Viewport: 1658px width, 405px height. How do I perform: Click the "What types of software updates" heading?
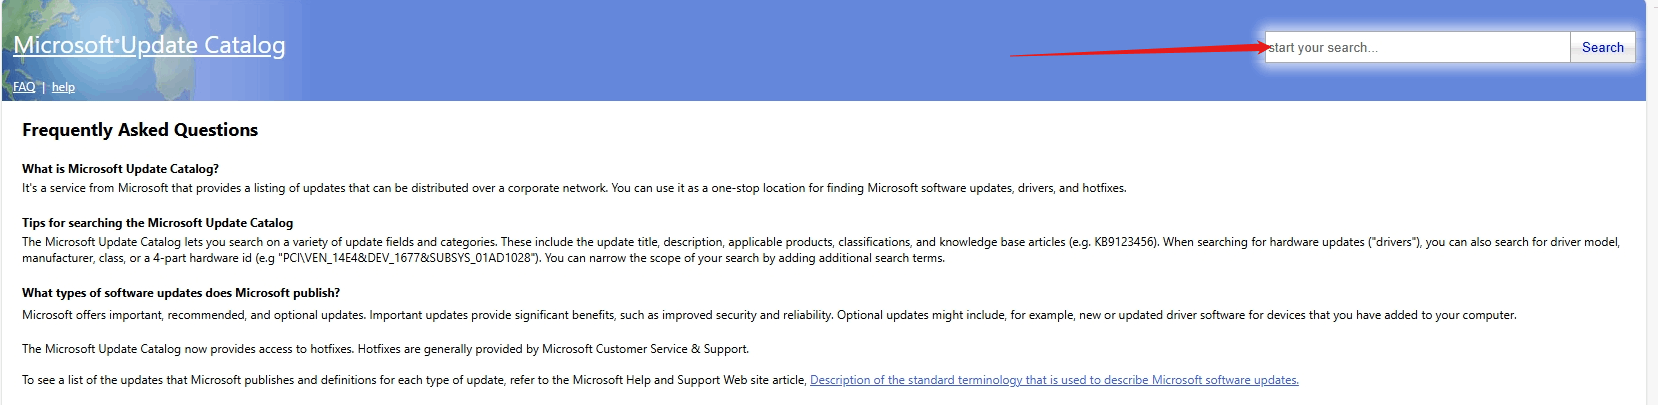tap(181, 293)
